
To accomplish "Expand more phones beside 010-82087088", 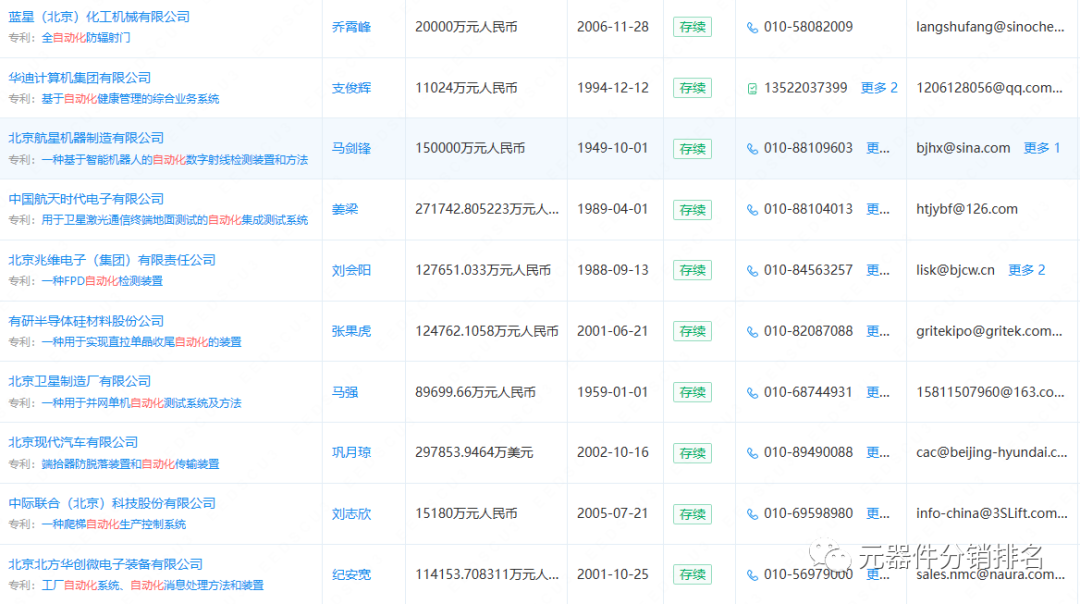I will click(x=878, y=331).
